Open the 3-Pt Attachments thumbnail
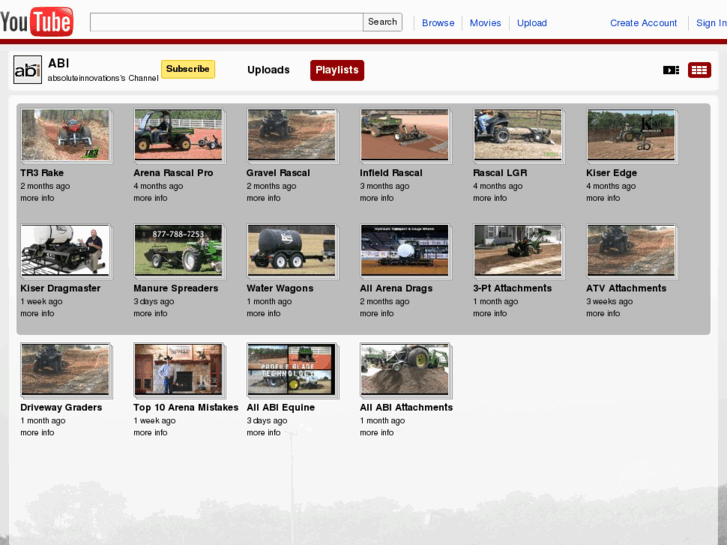The image size is (727, 545). [x=518, y=250]
